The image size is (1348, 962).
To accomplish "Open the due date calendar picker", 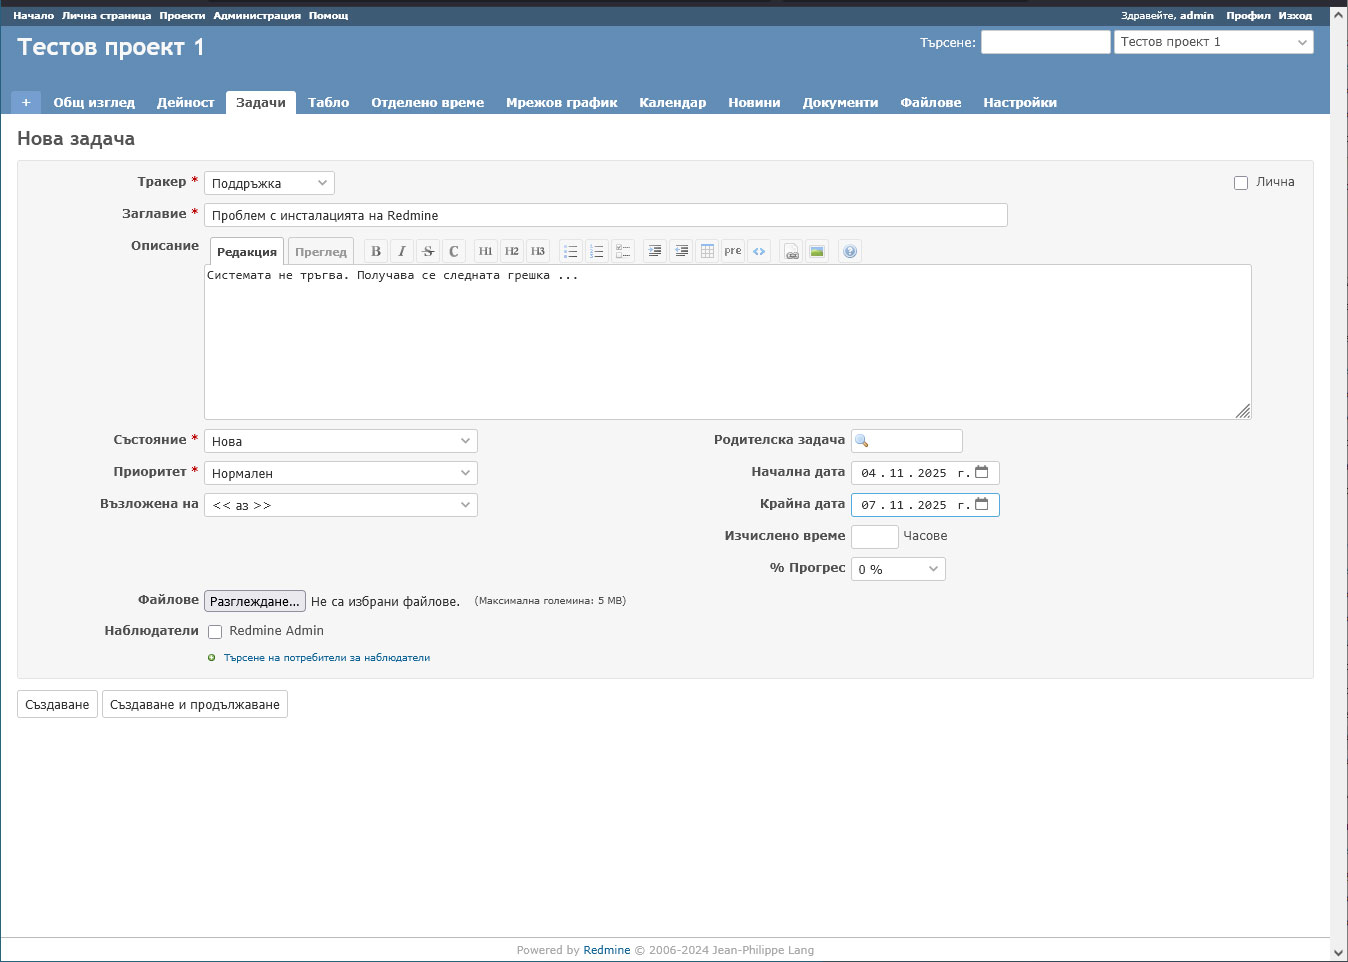I will coord(982,504).
